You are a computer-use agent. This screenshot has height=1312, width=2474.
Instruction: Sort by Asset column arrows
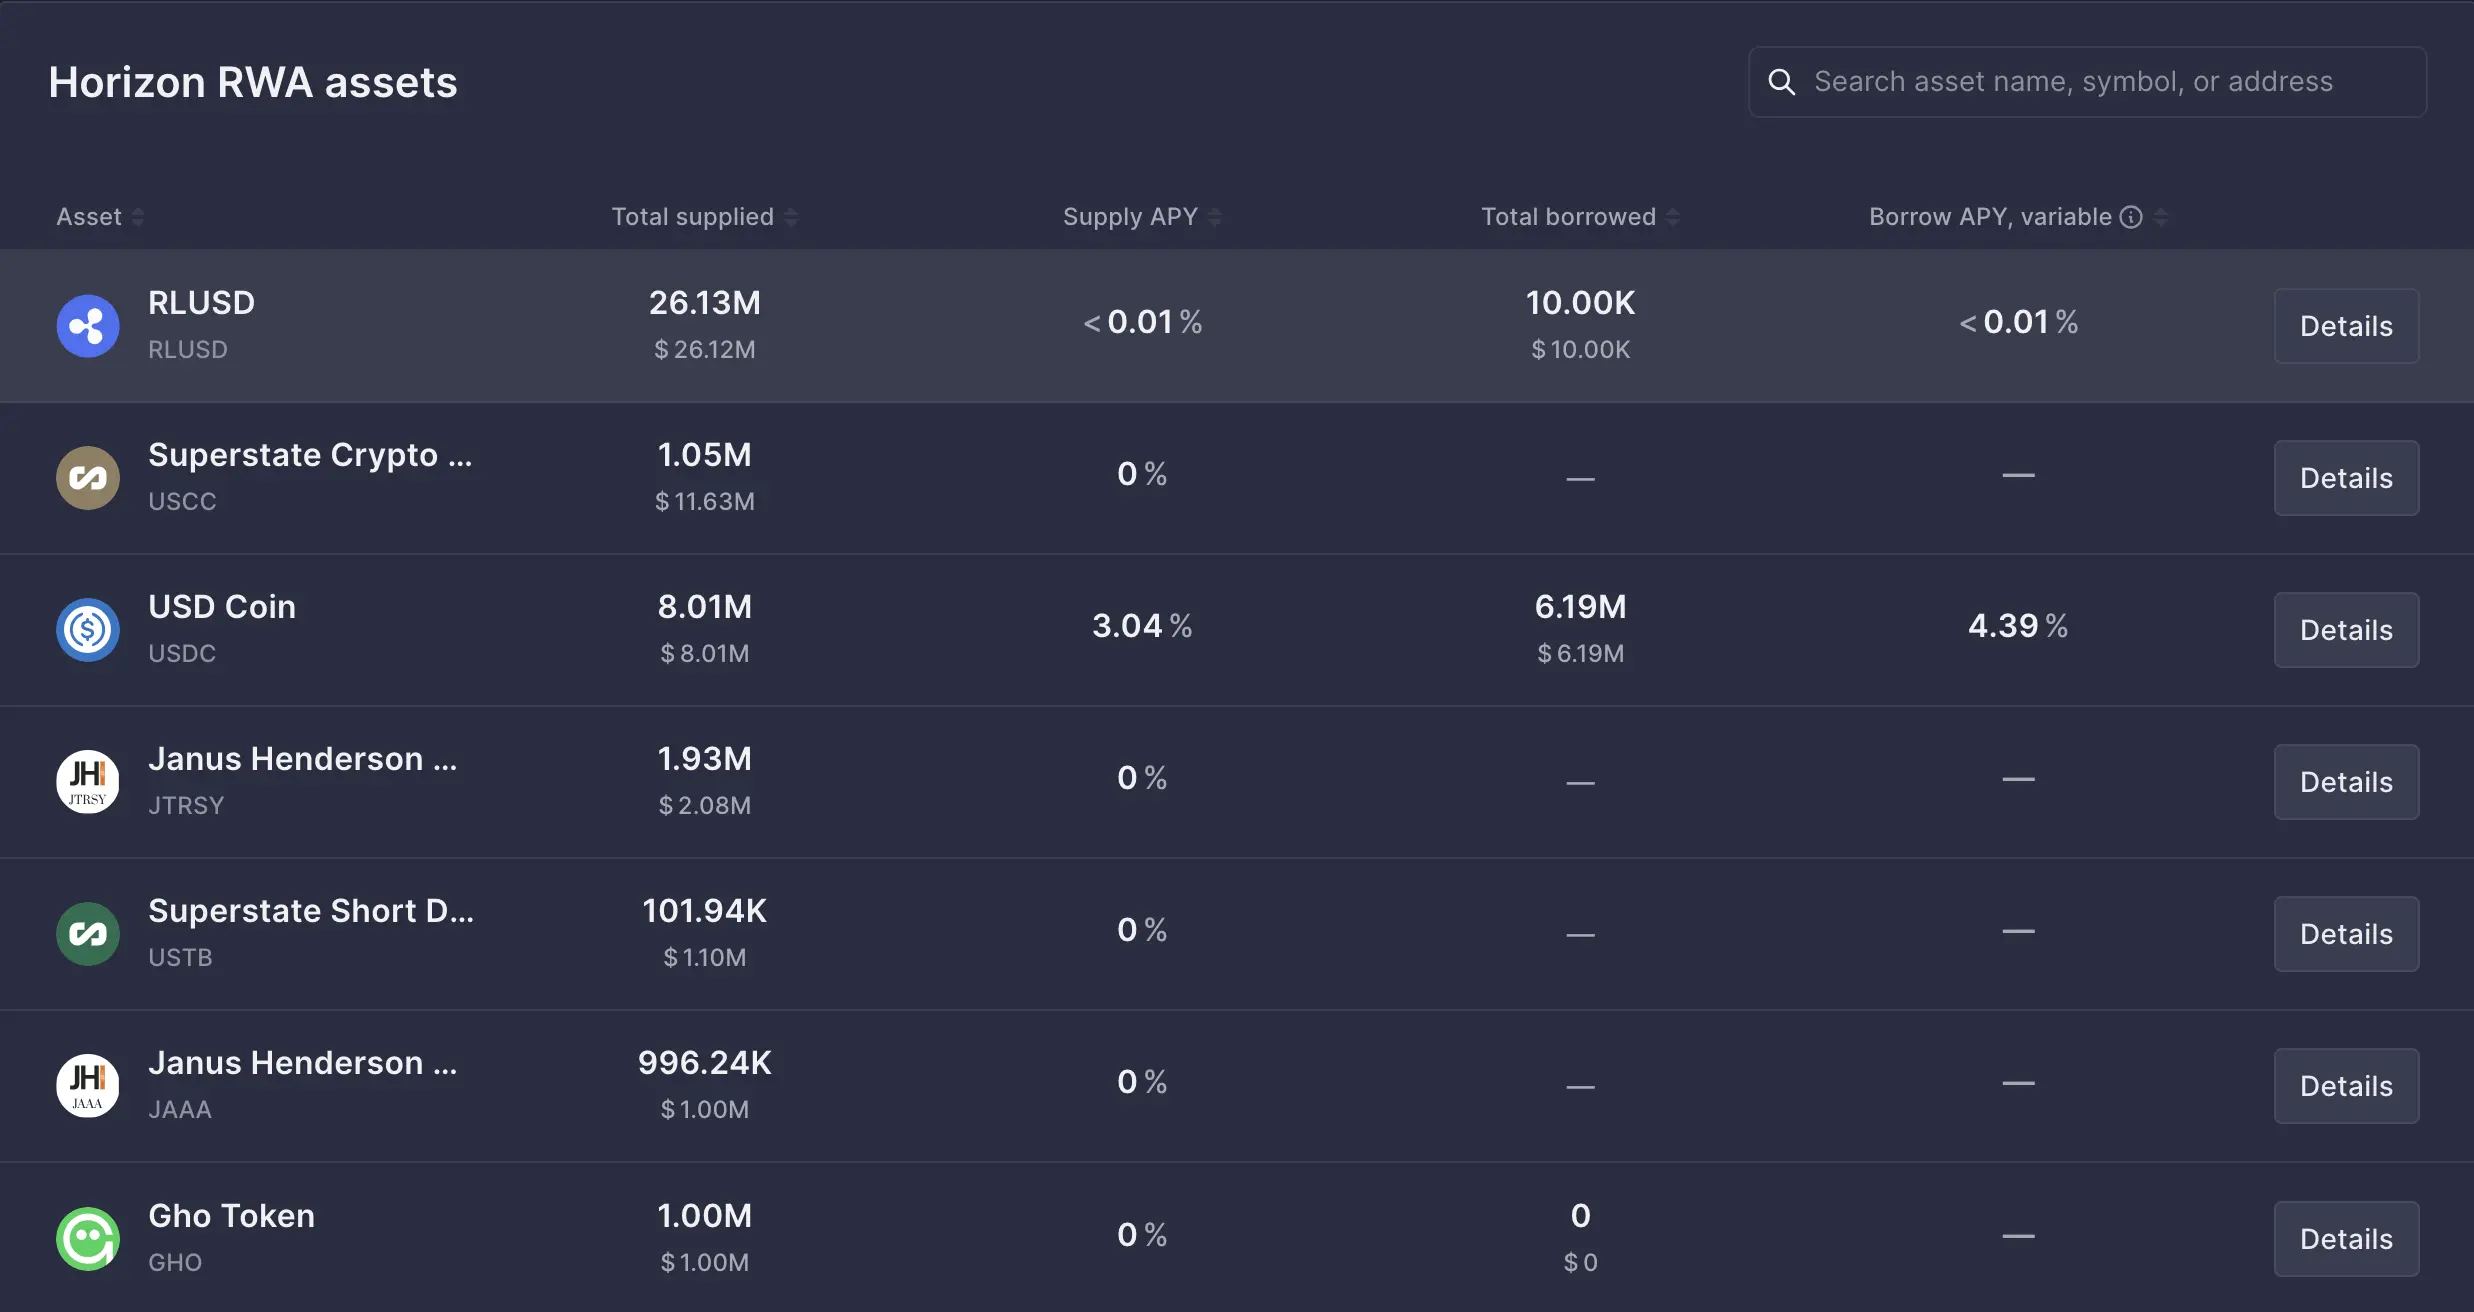[x=138, y=217]
